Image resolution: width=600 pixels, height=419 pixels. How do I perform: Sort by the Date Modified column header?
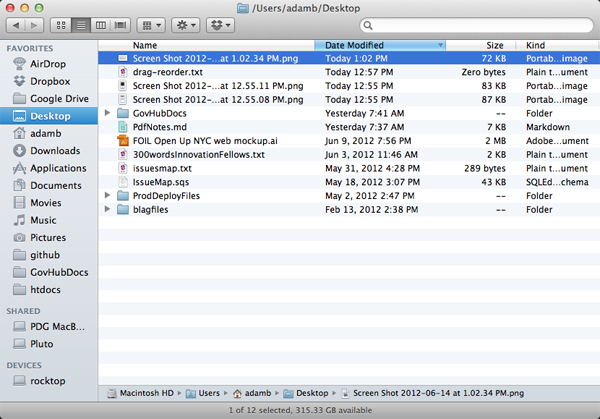380,45
